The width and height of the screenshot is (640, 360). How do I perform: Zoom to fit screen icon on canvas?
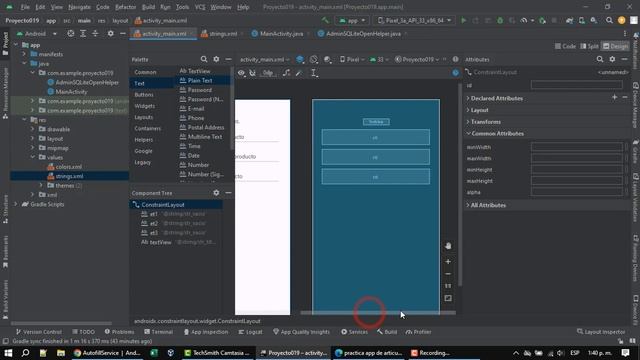click(x=448, y=298)
